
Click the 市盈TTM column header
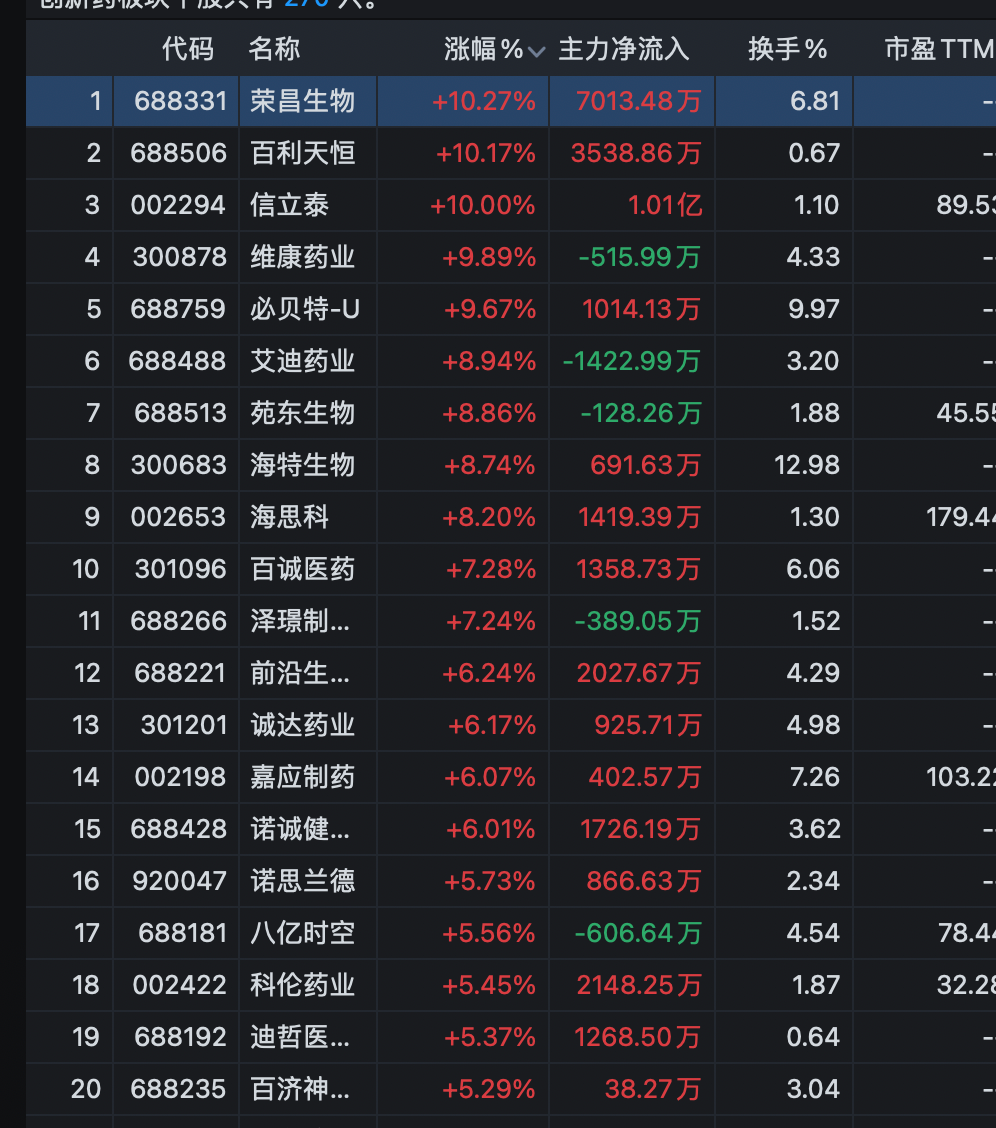point(939,49)
